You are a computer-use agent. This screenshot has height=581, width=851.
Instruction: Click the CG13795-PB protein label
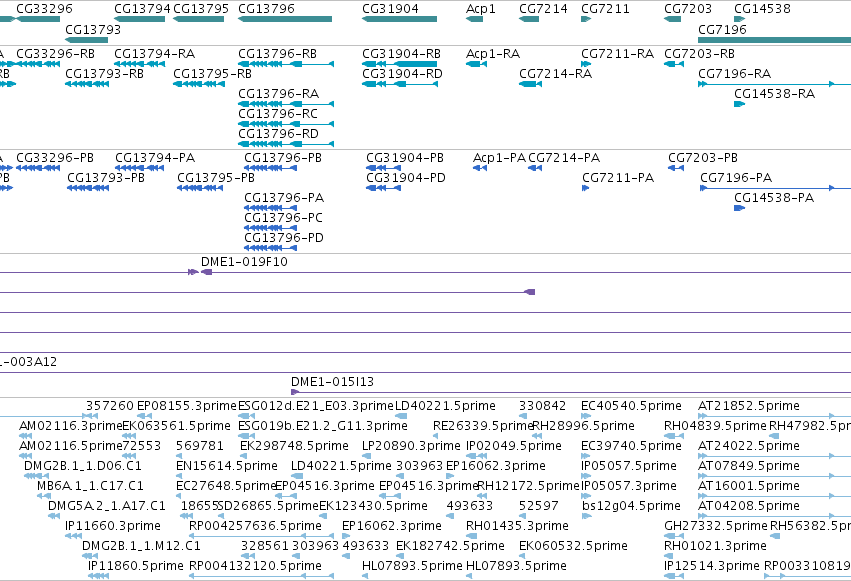point(216,178)
